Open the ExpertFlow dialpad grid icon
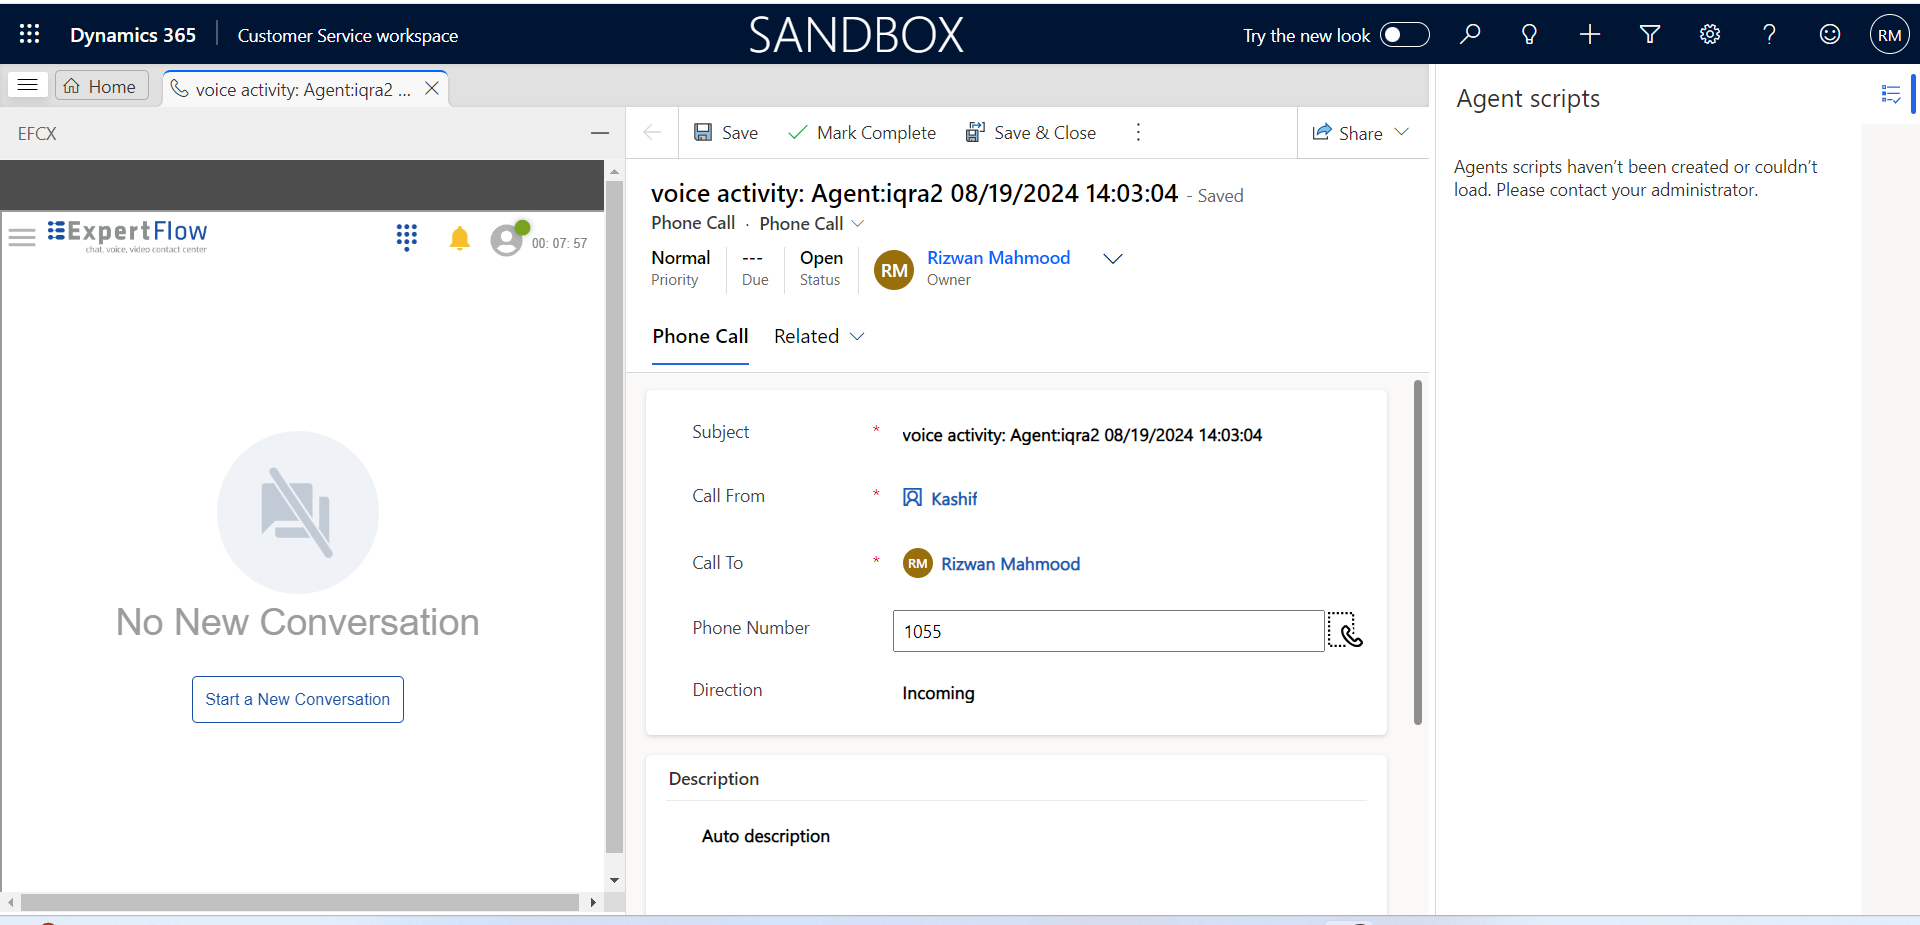This screenshot has width=1920, height=925. point(406,237)
